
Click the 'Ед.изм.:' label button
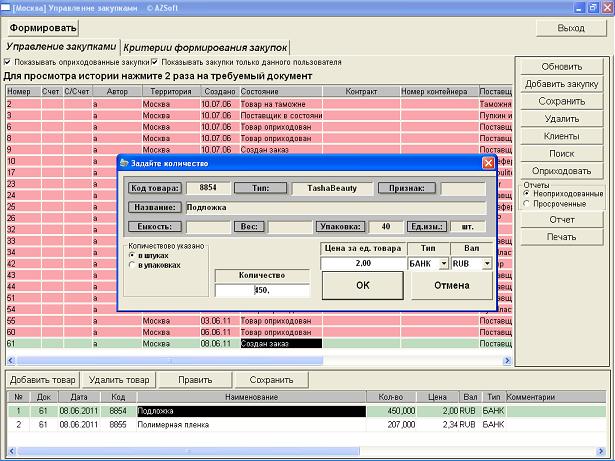(x=427, y=226)
